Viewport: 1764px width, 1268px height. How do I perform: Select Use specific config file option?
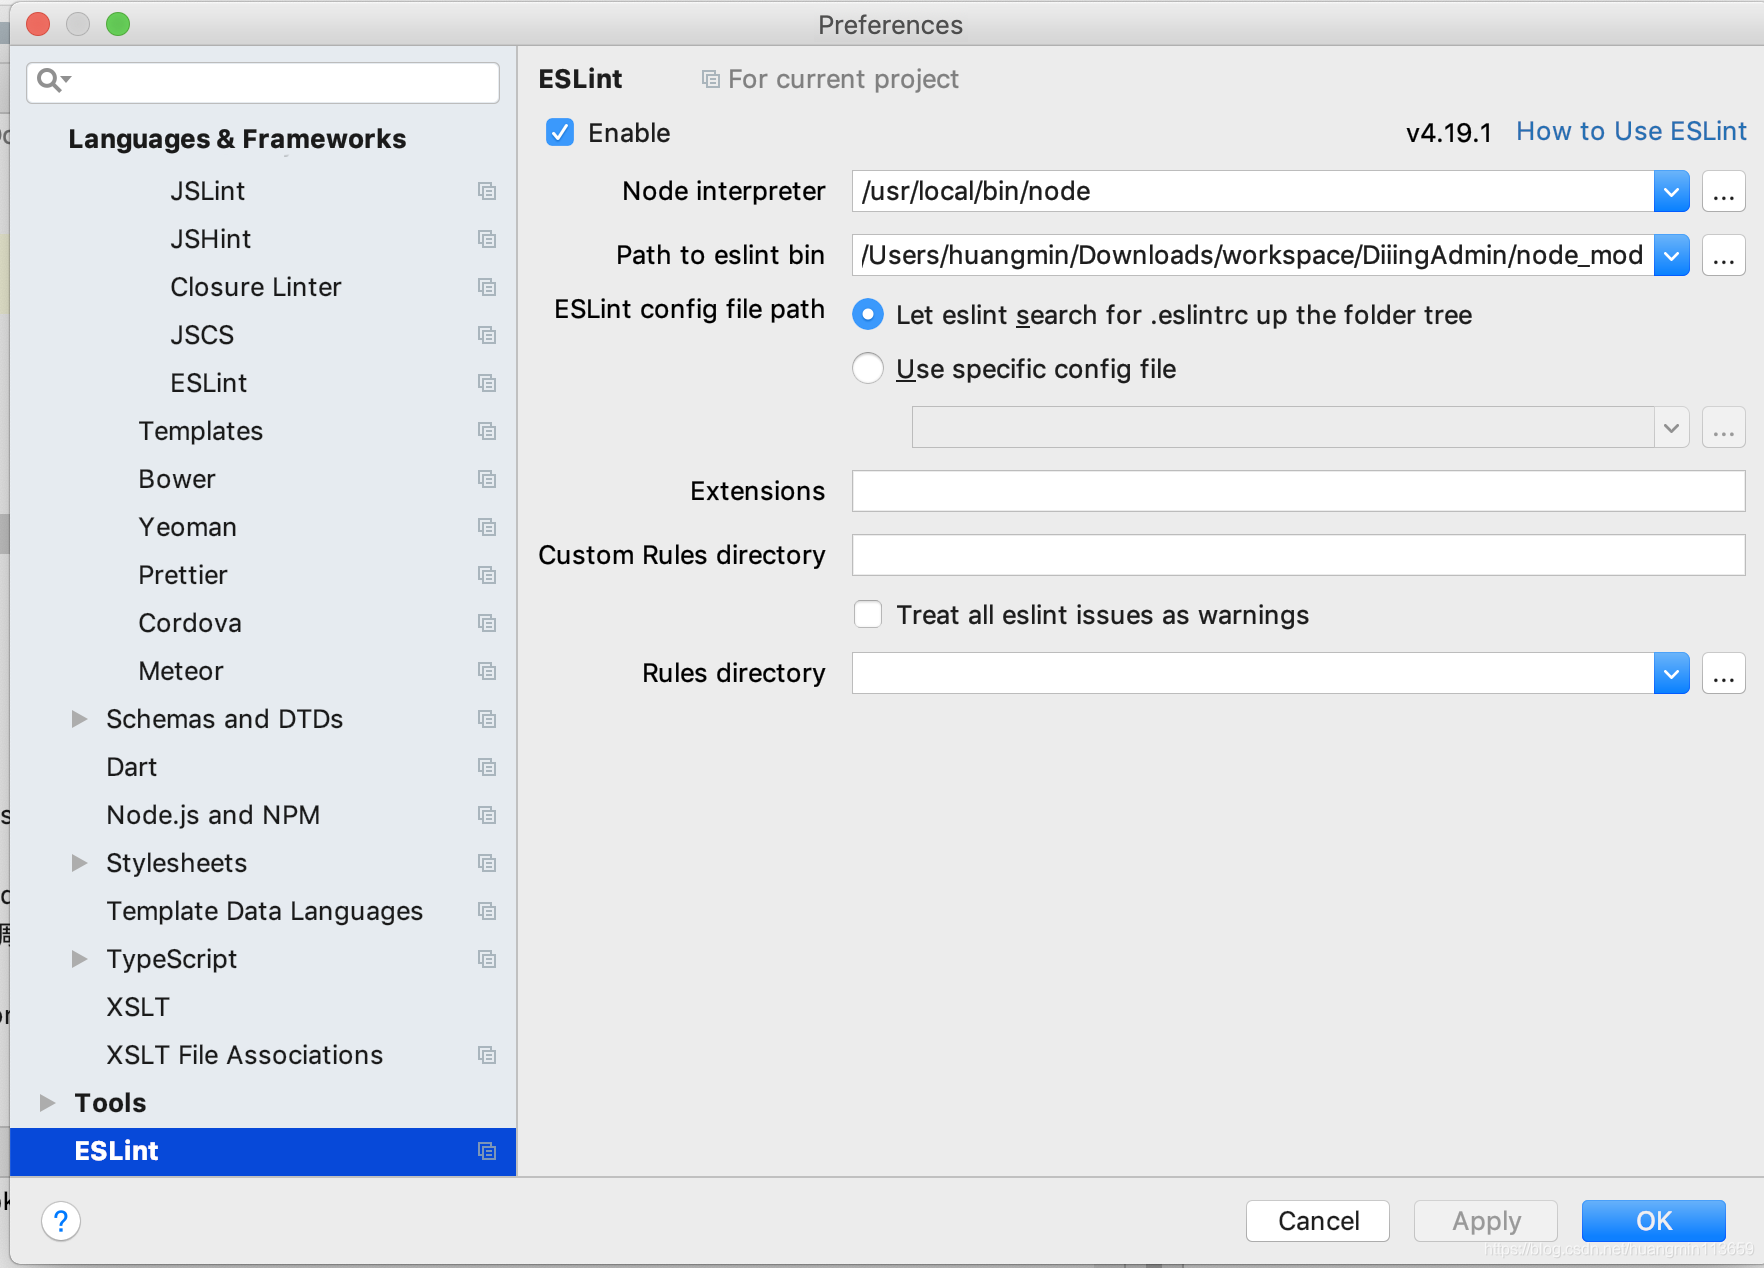point(868,368)
